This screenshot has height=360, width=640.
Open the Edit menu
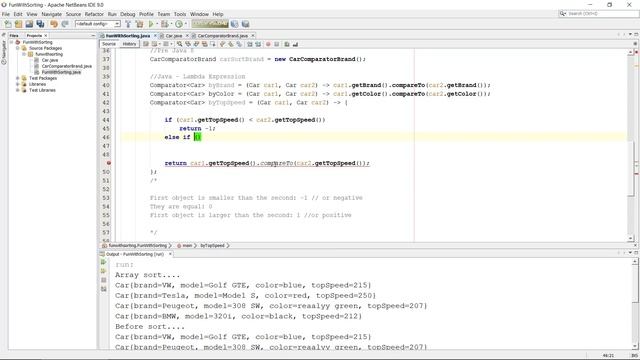point(18,14)
